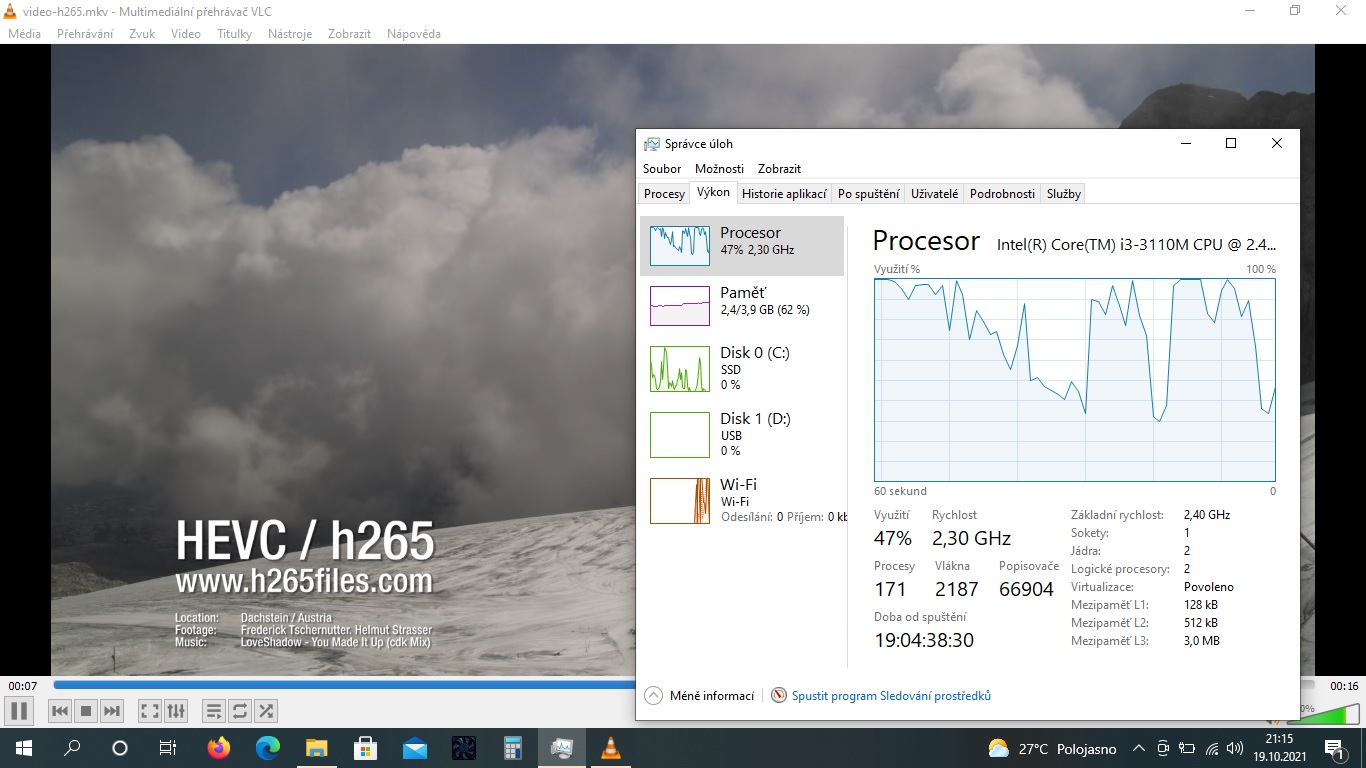
Task: Click the Rychlost value 2,30 GHz
Action: point(972,538)
